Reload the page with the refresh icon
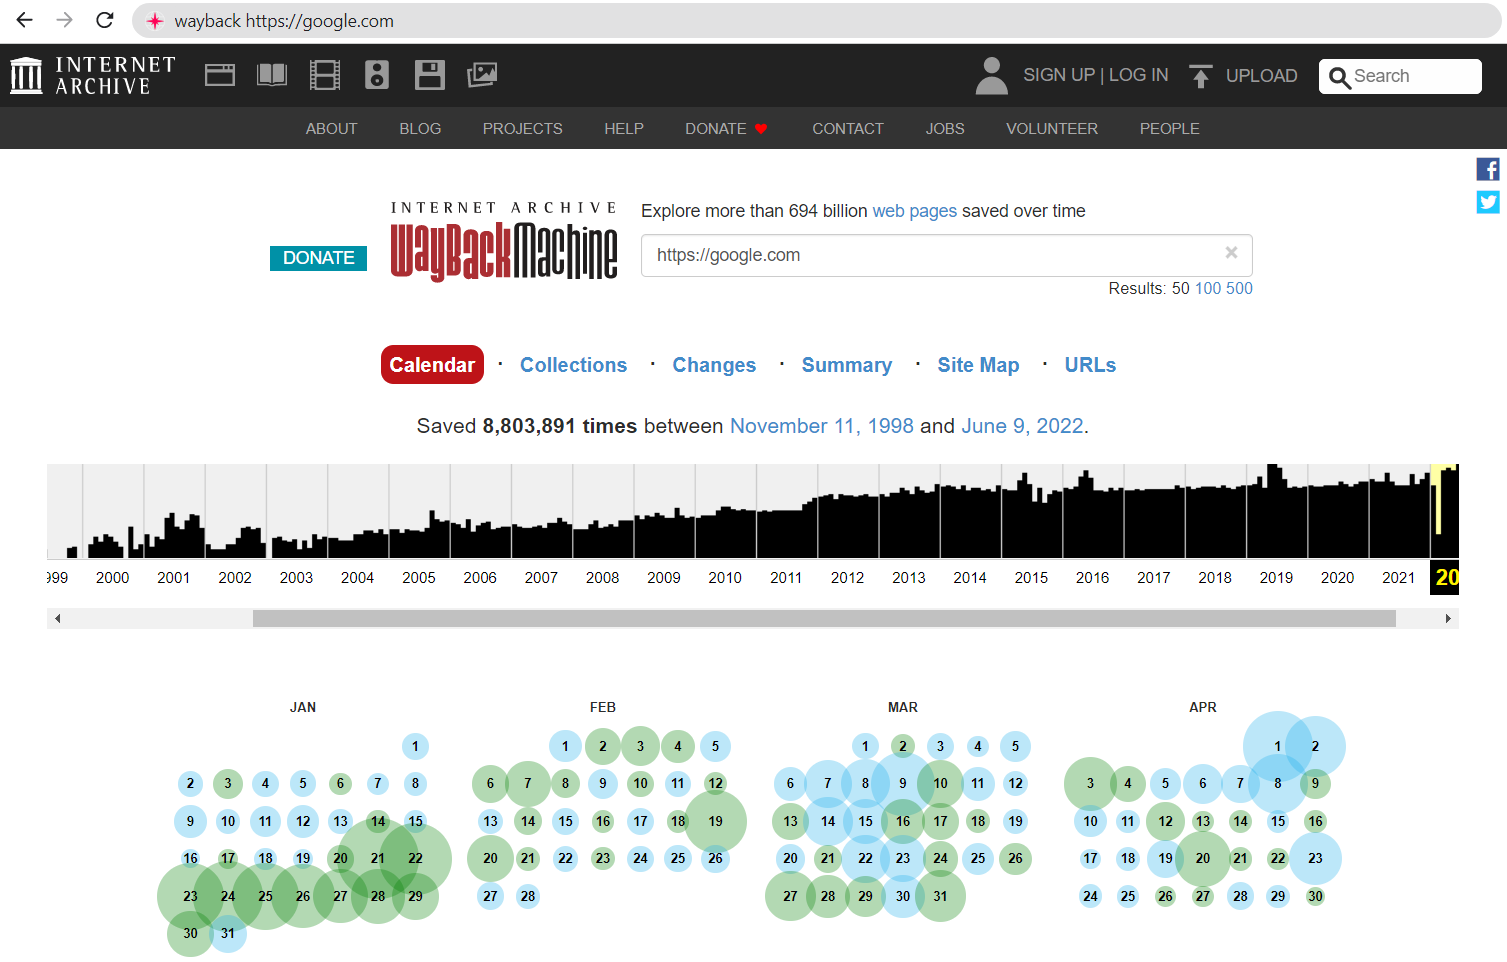 [105, 20]
